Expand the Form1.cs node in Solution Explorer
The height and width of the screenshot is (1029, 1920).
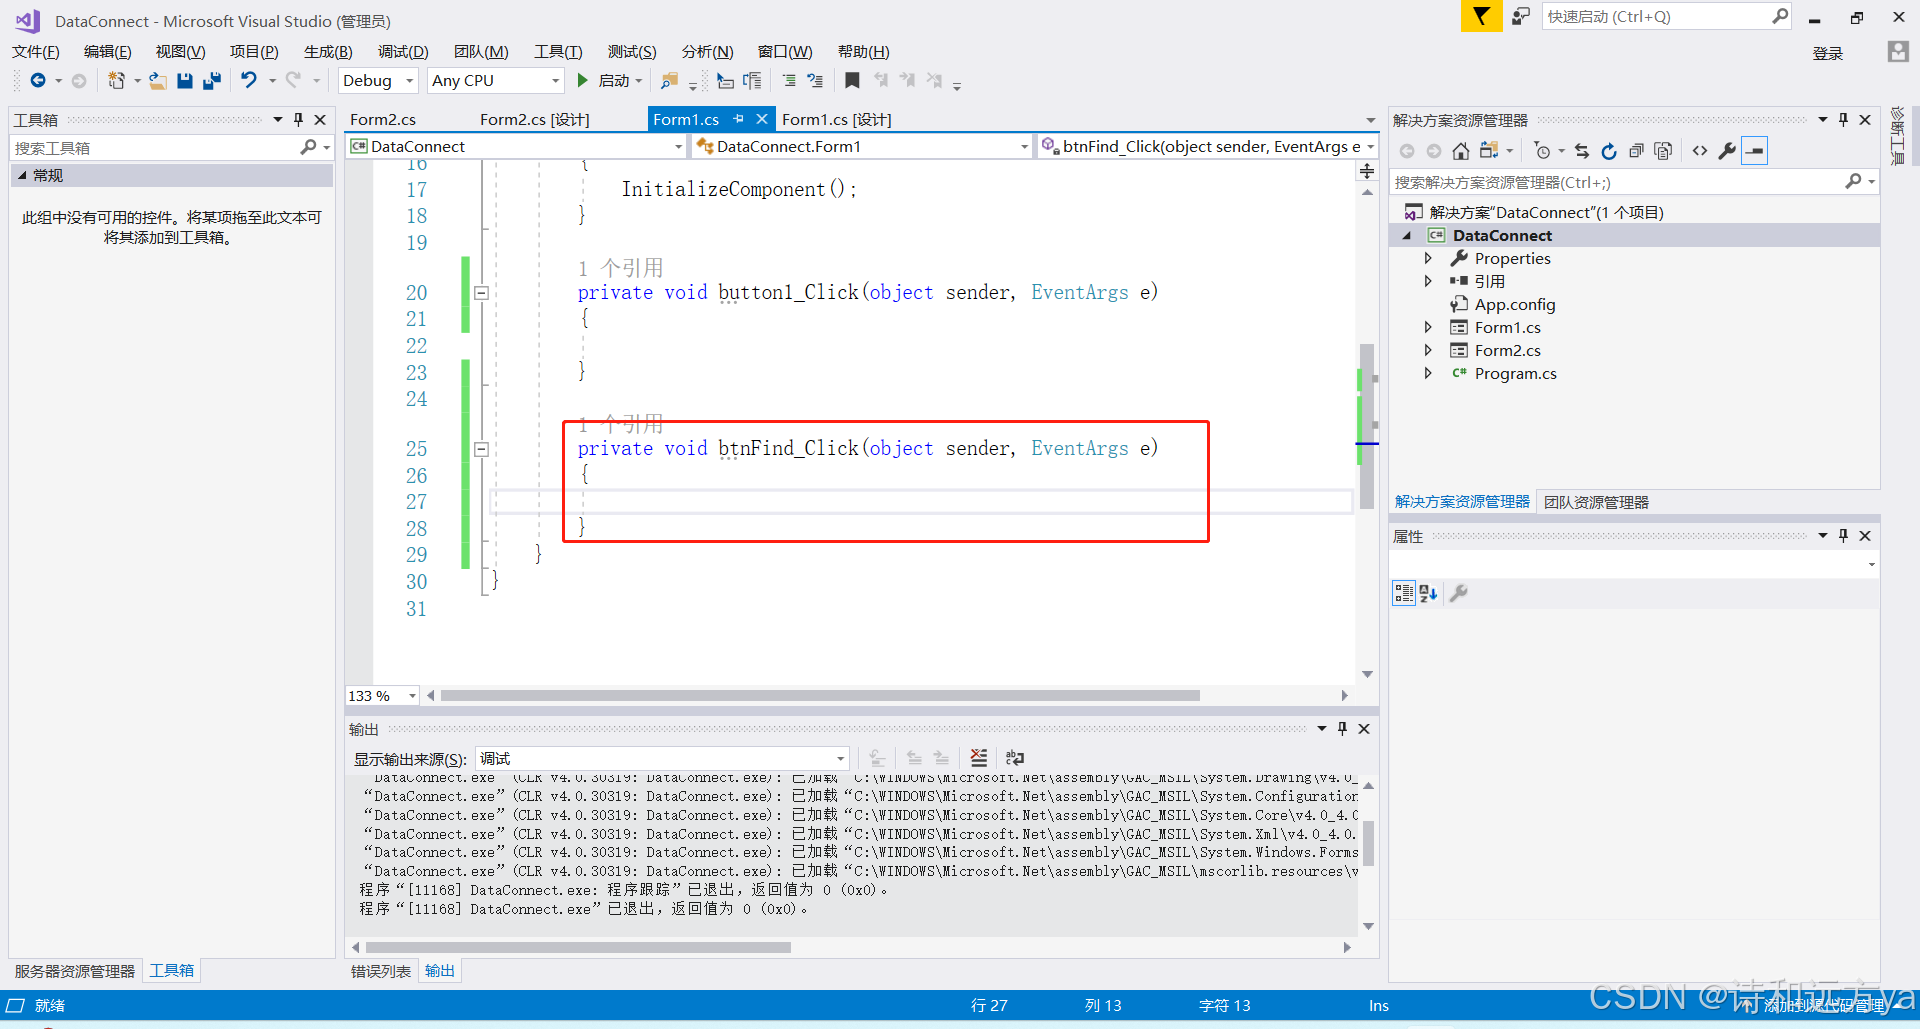pyautogui.click(x=1428, y=327)
